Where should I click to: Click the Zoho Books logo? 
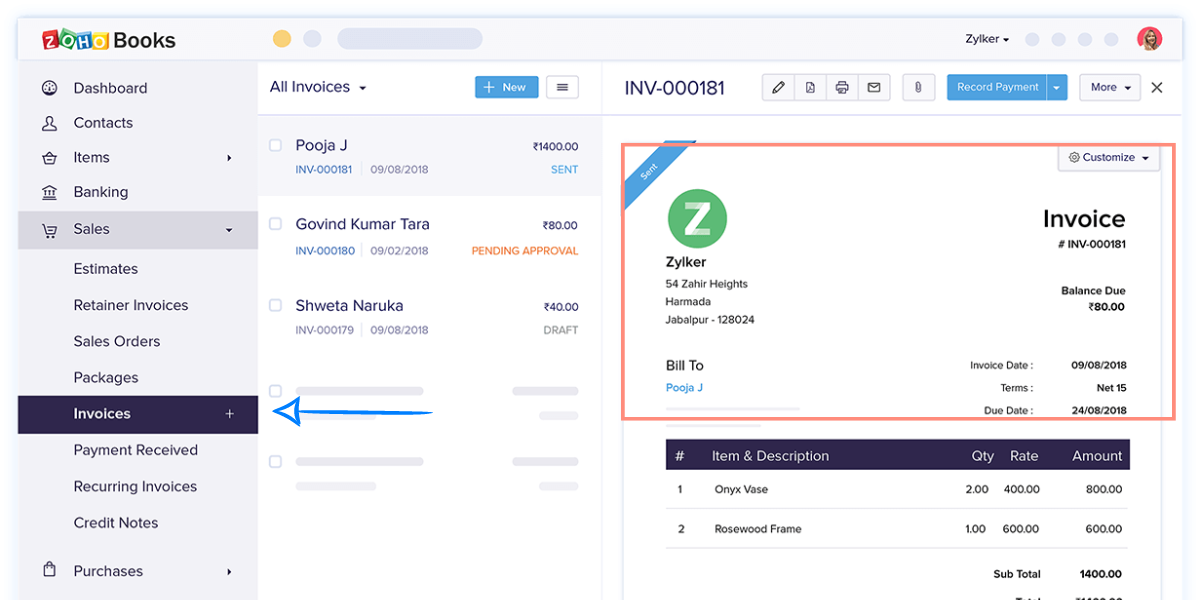point(109,40)
